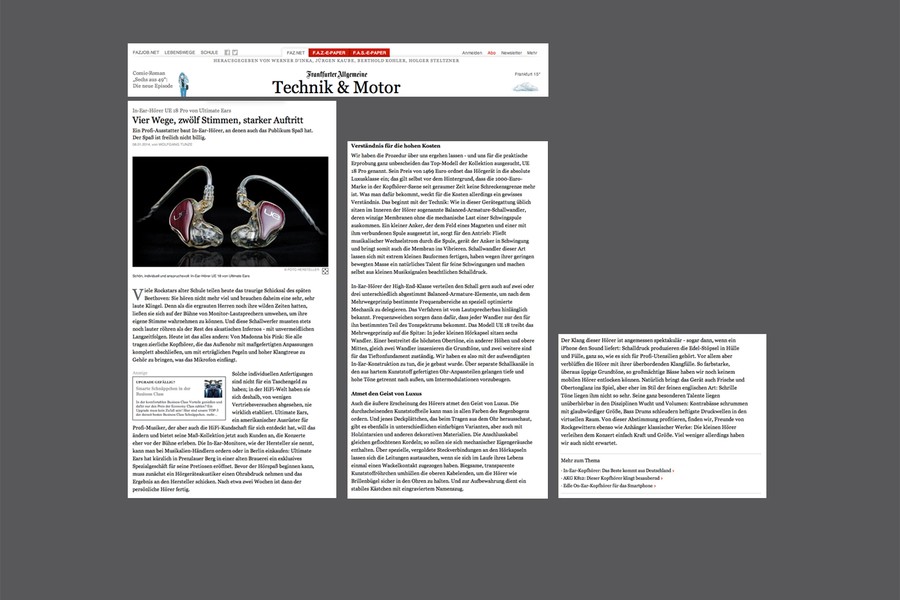900x600 pixels.
Task: Click the Comic-Roman cartoon figure illustration
Action: (183, 84)
